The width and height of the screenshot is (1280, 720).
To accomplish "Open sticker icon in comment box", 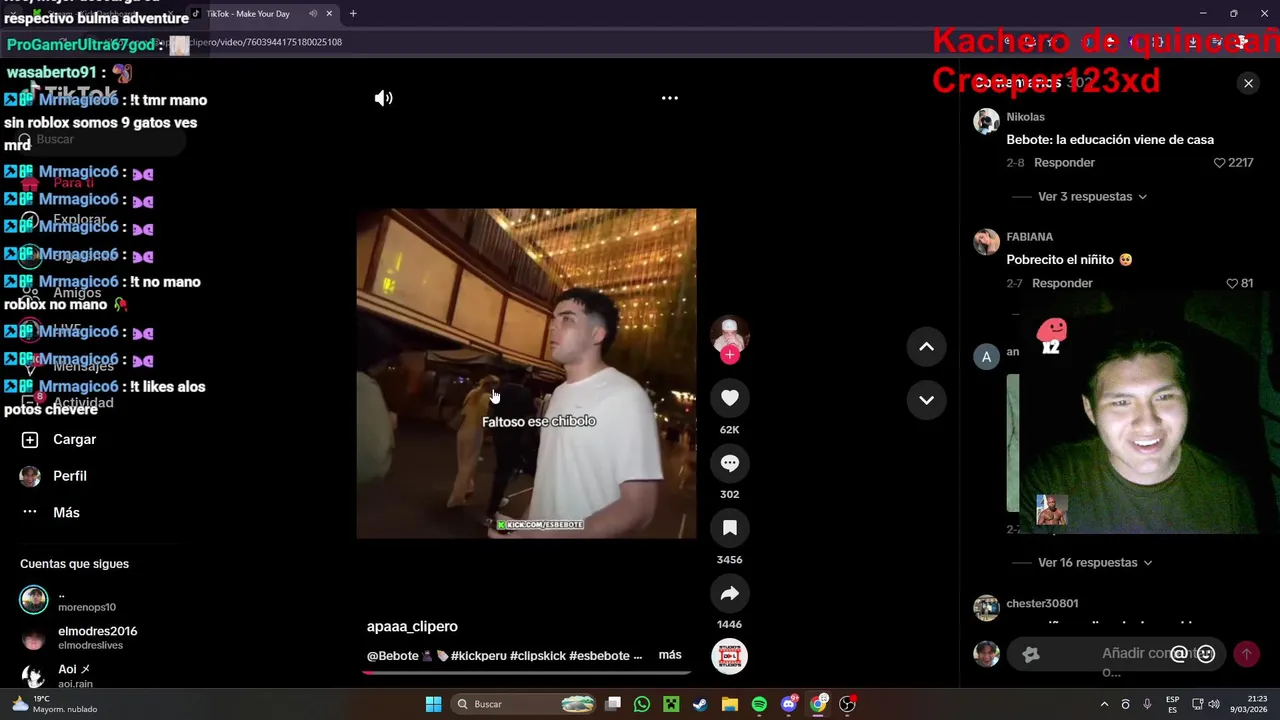I will click(x=1031, y=654).
